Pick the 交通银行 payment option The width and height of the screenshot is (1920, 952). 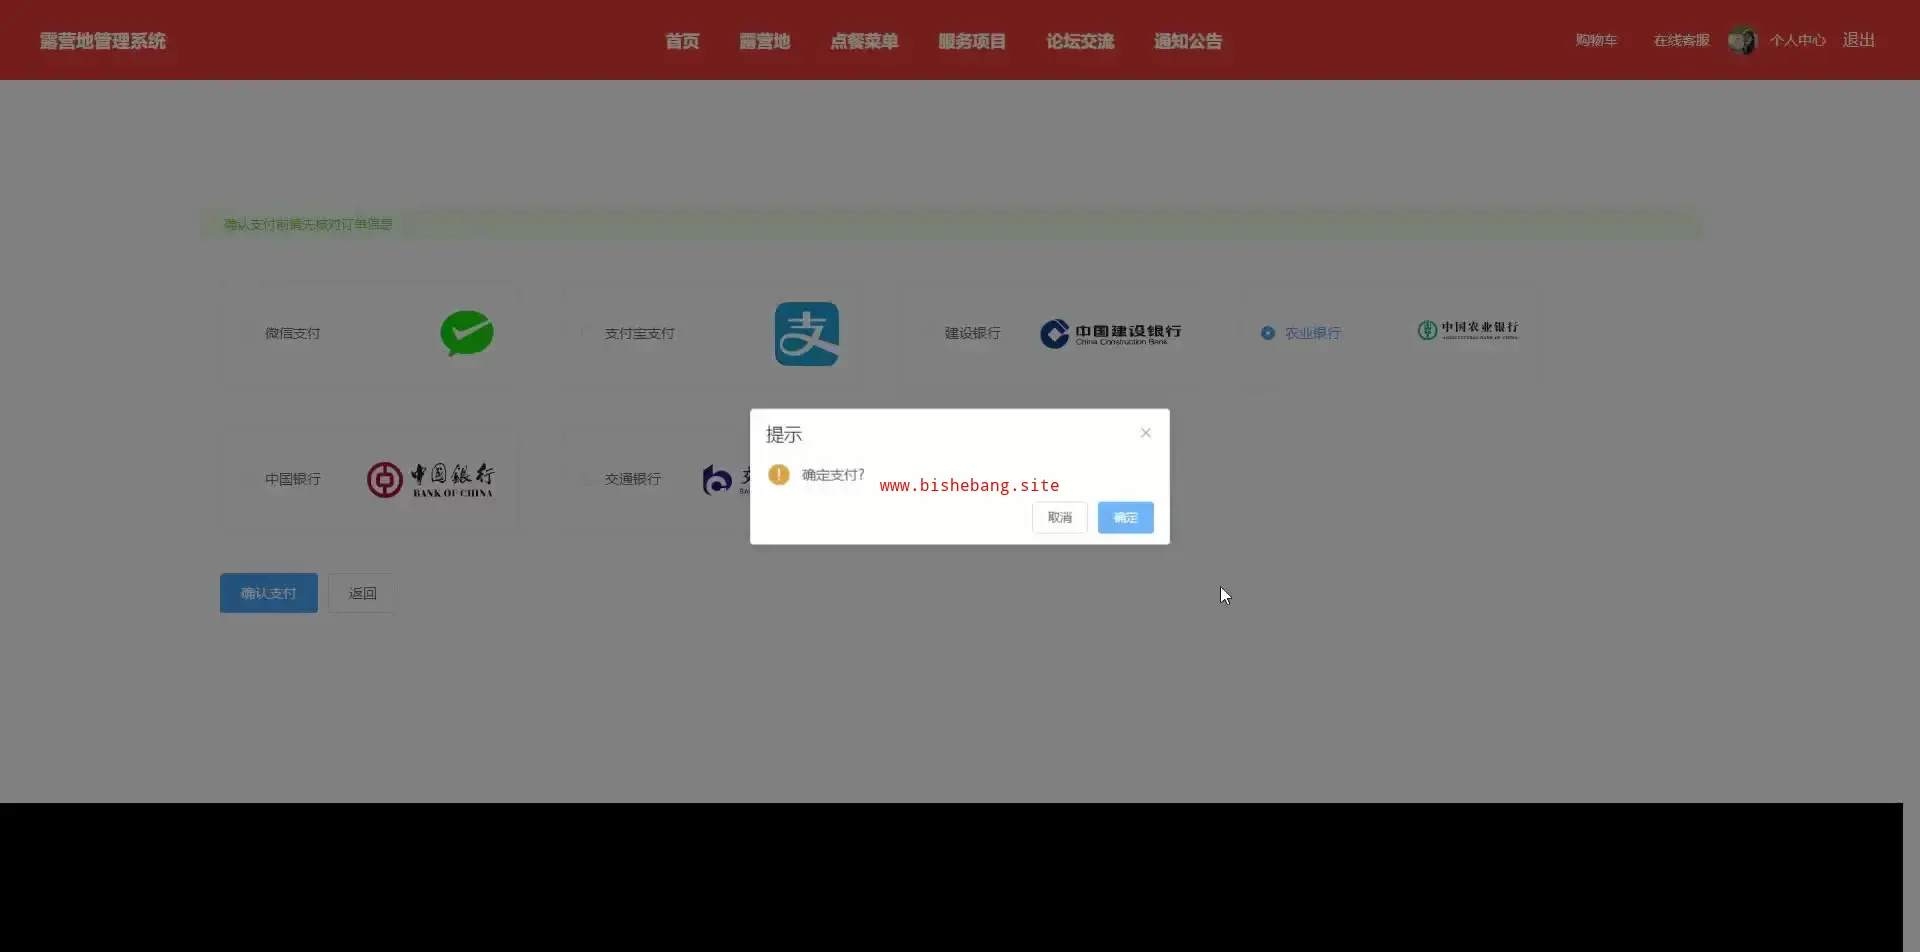click(x=632, y=480)
